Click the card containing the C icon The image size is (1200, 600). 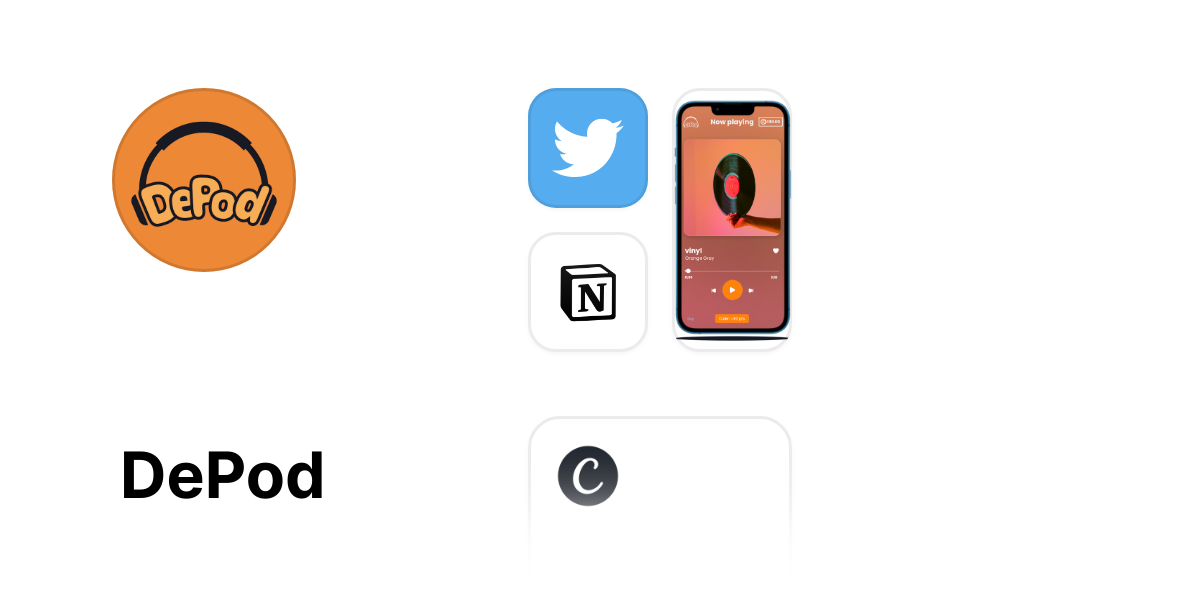pyautogui.click(x=660, y=495)
